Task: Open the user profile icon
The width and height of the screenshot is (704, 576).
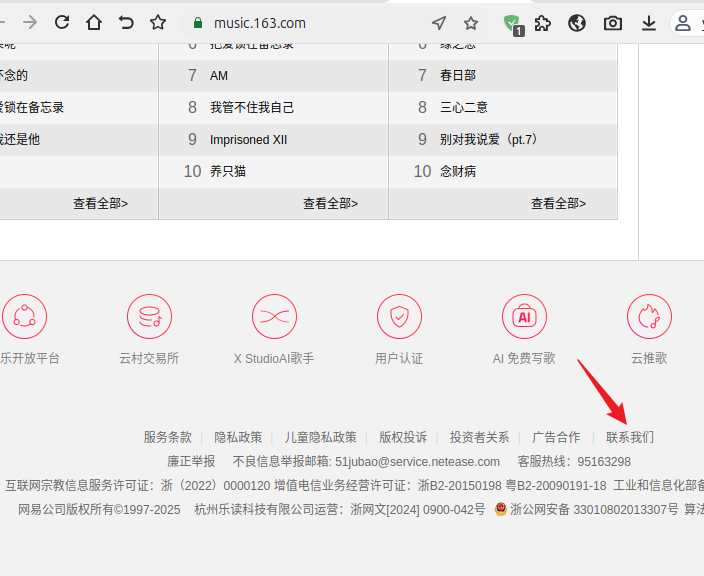Action: point(682,23)
